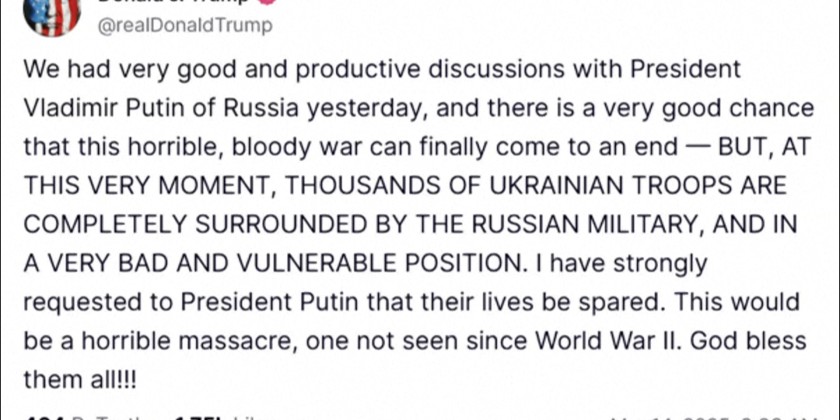Click the closing line "them all!!!"

[x=78, y=379]
